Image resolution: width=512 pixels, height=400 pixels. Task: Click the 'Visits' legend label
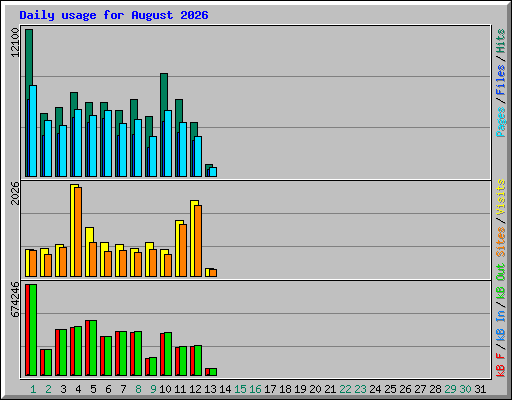(x=500, y=197)
